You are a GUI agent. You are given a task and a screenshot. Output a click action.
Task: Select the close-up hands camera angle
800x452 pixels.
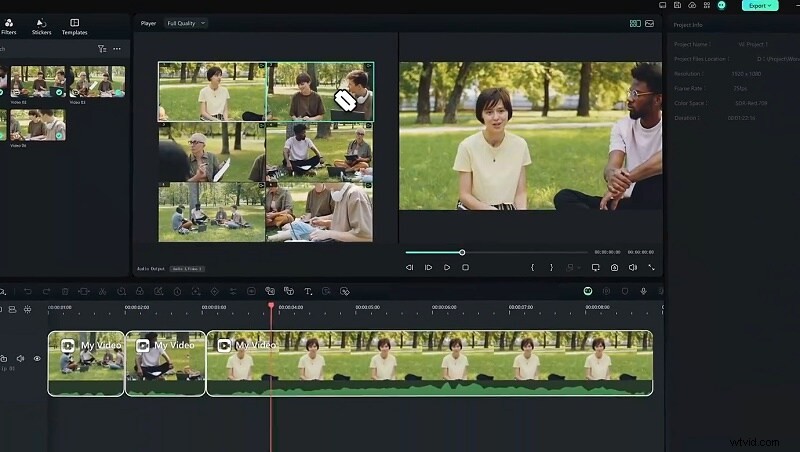319,212
